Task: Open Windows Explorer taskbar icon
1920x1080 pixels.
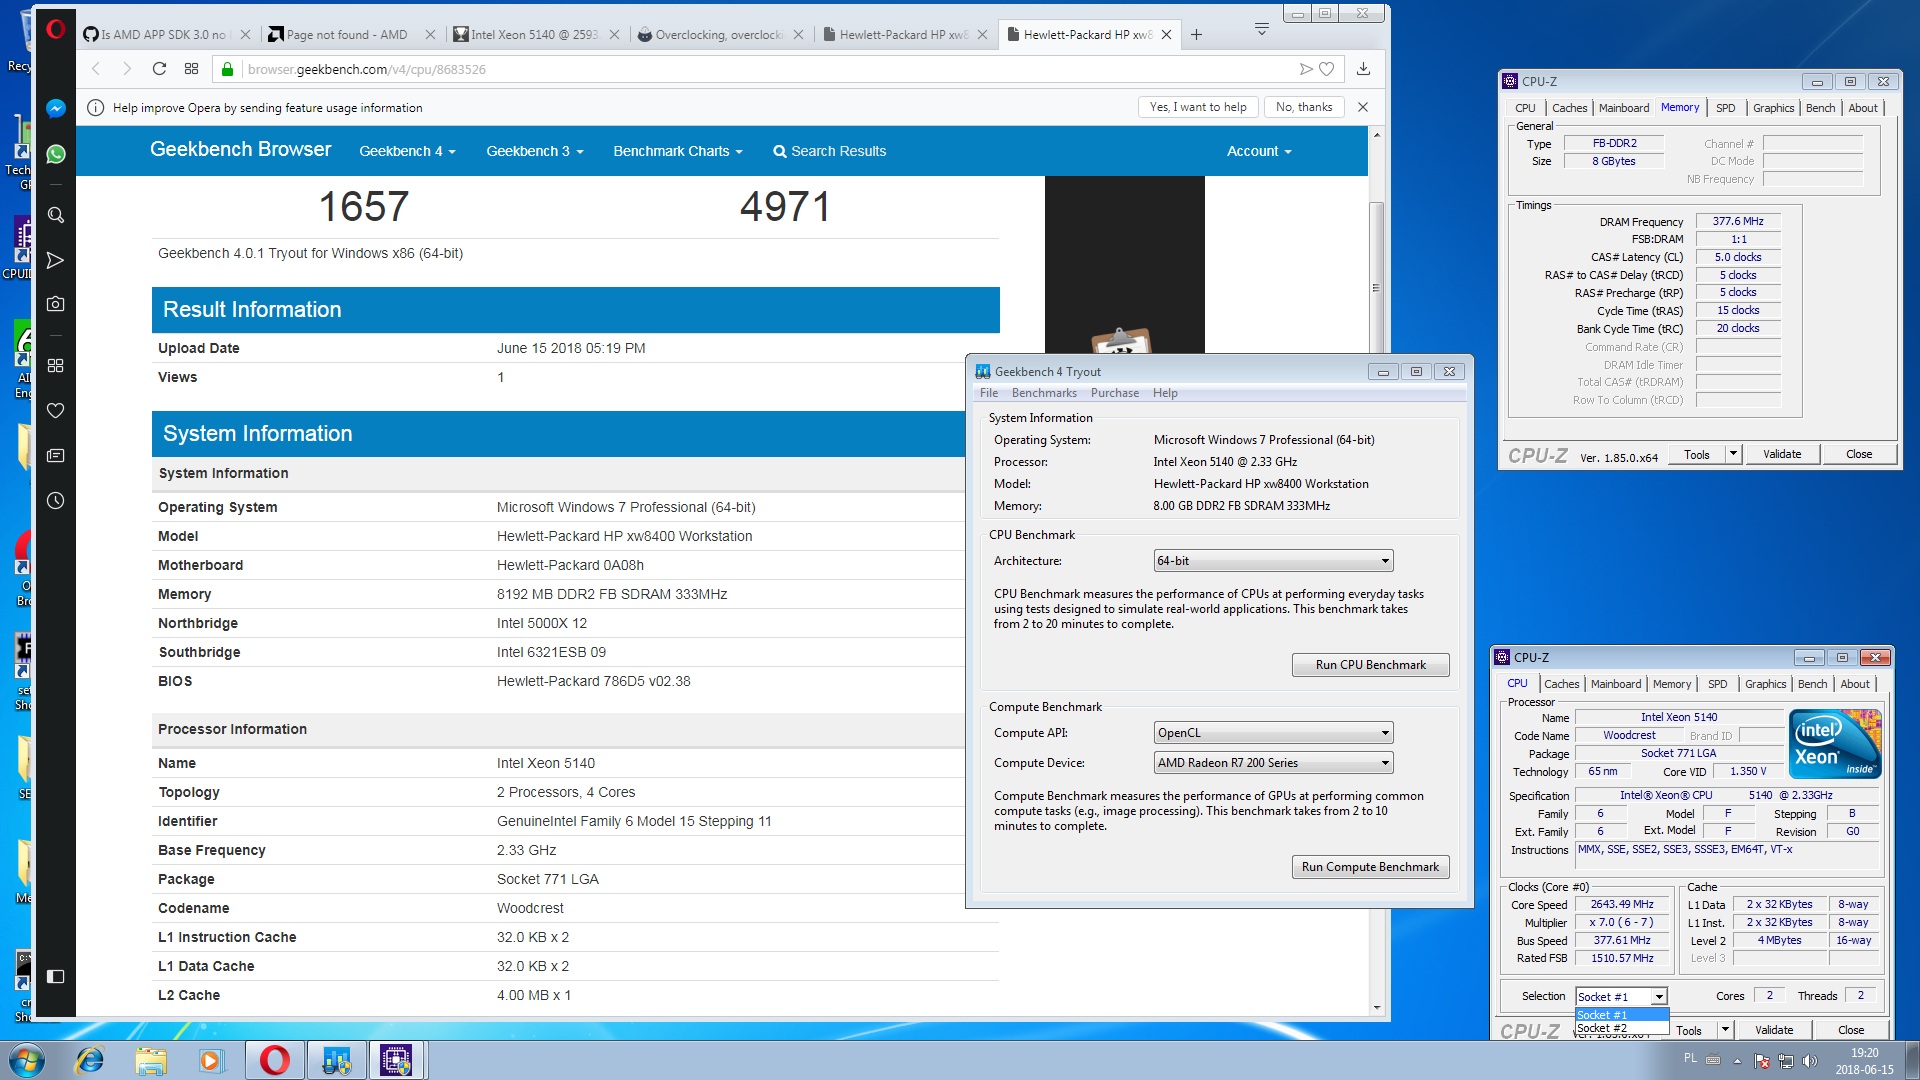Action: pos(151,1060)
